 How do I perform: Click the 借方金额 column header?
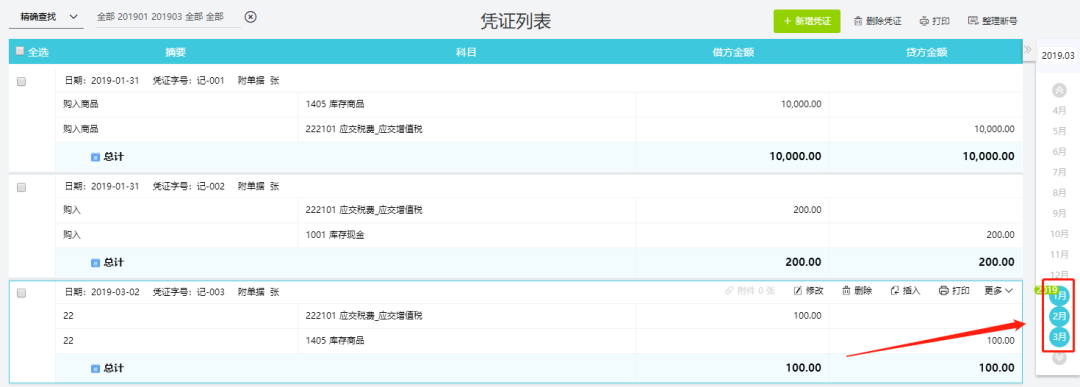[733, 52]
